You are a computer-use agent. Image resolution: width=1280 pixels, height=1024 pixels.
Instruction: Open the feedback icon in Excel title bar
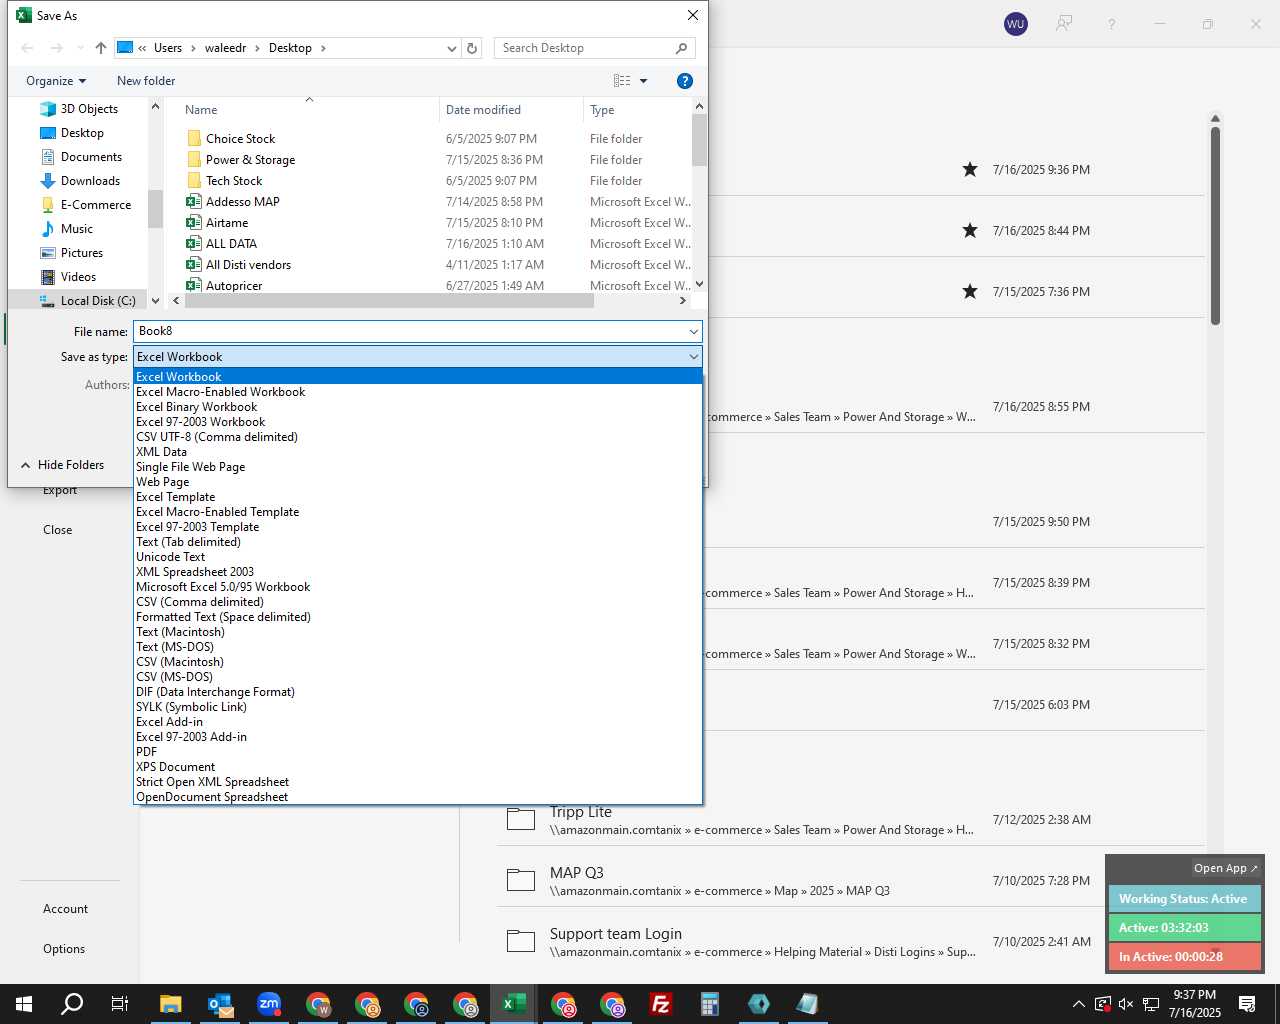coord(1064,24)
